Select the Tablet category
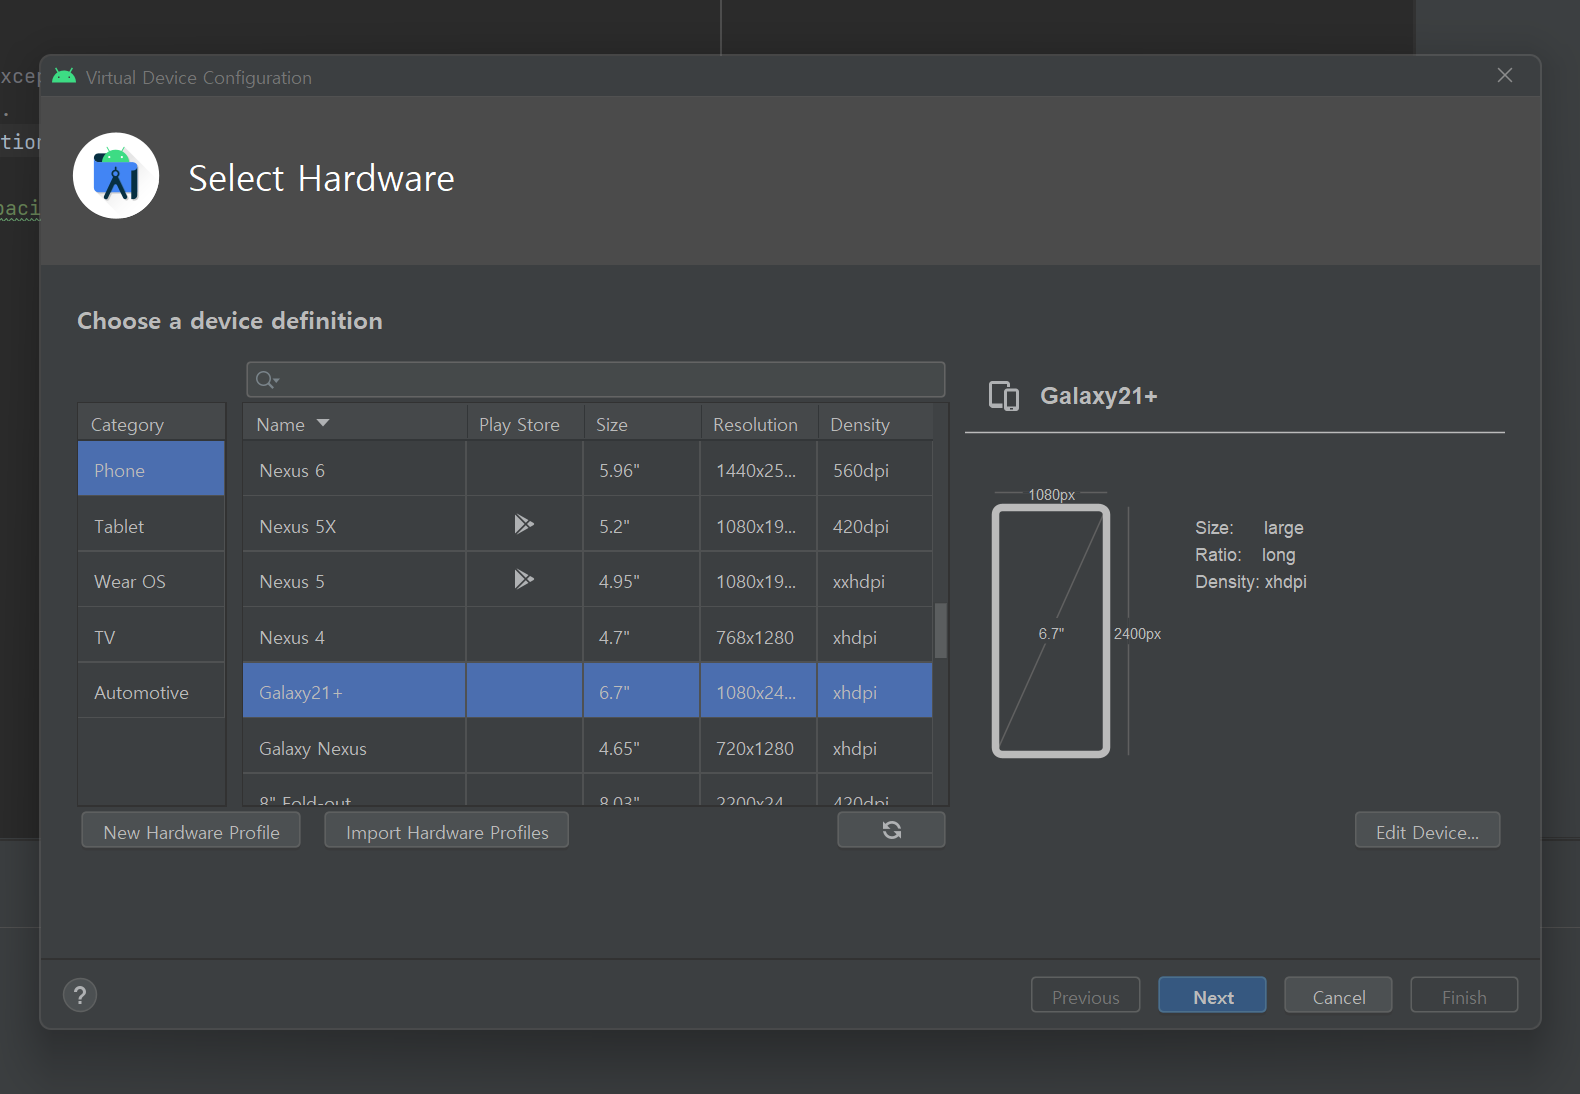The width and height of the screenshot is (1580, 1094). point(151,525)
